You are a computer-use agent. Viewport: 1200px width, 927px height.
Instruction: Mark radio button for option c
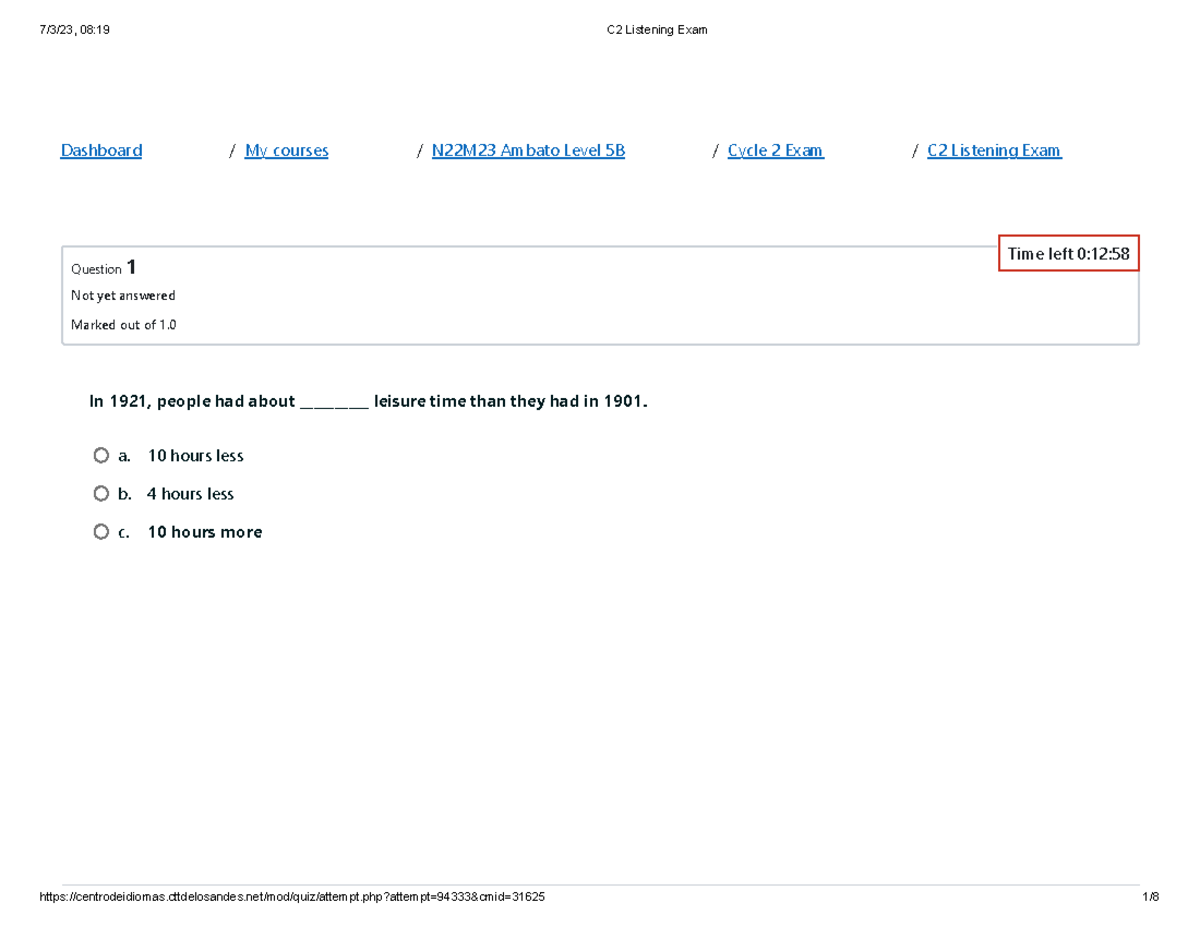[x=101, y=532]
